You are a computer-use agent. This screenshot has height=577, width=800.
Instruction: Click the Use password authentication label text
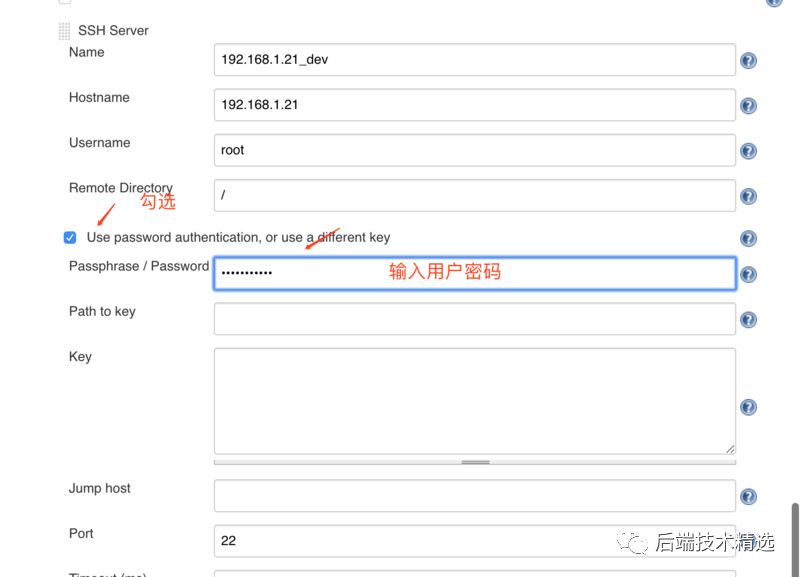click(238, 238)
